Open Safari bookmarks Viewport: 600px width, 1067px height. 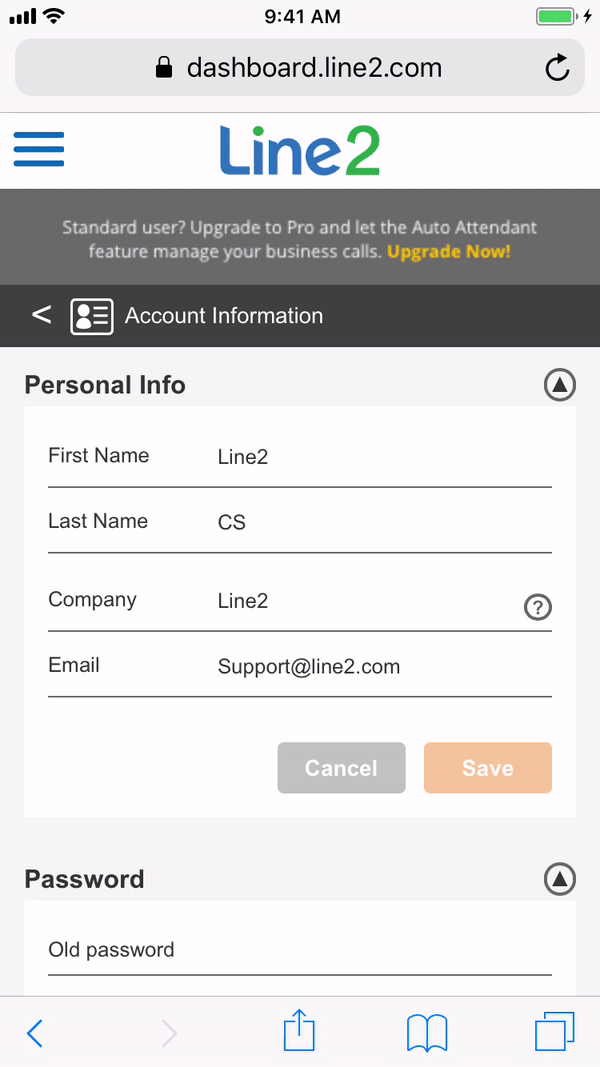click(x=427, y=1031)
